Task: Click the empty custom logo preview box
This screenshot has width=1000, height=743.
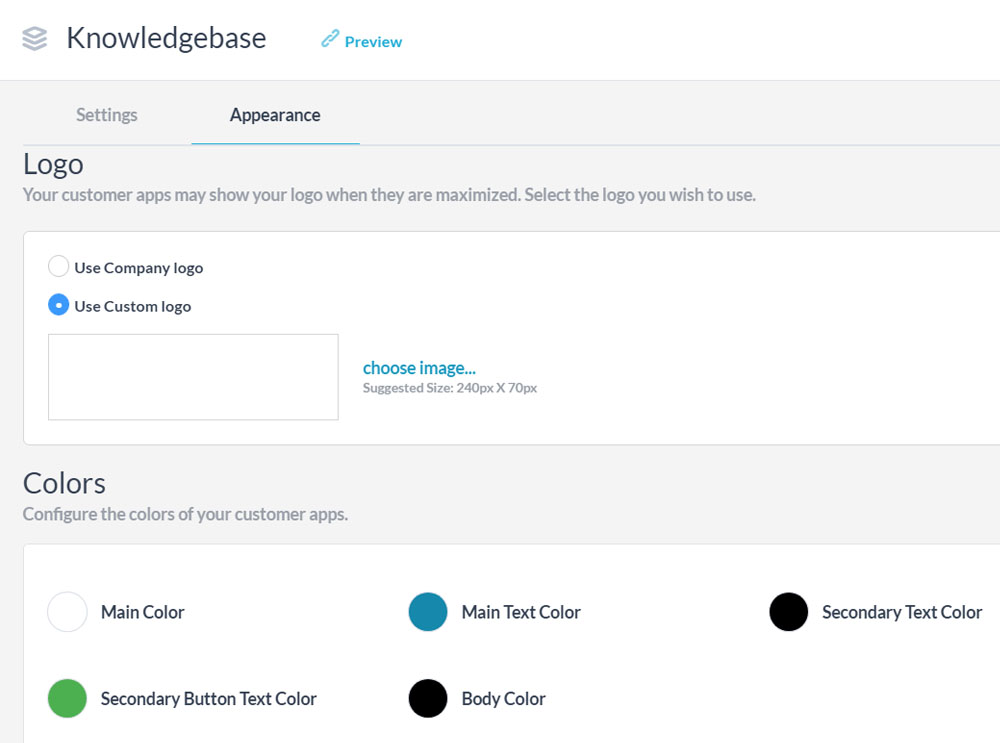Action: pos(193,377)
